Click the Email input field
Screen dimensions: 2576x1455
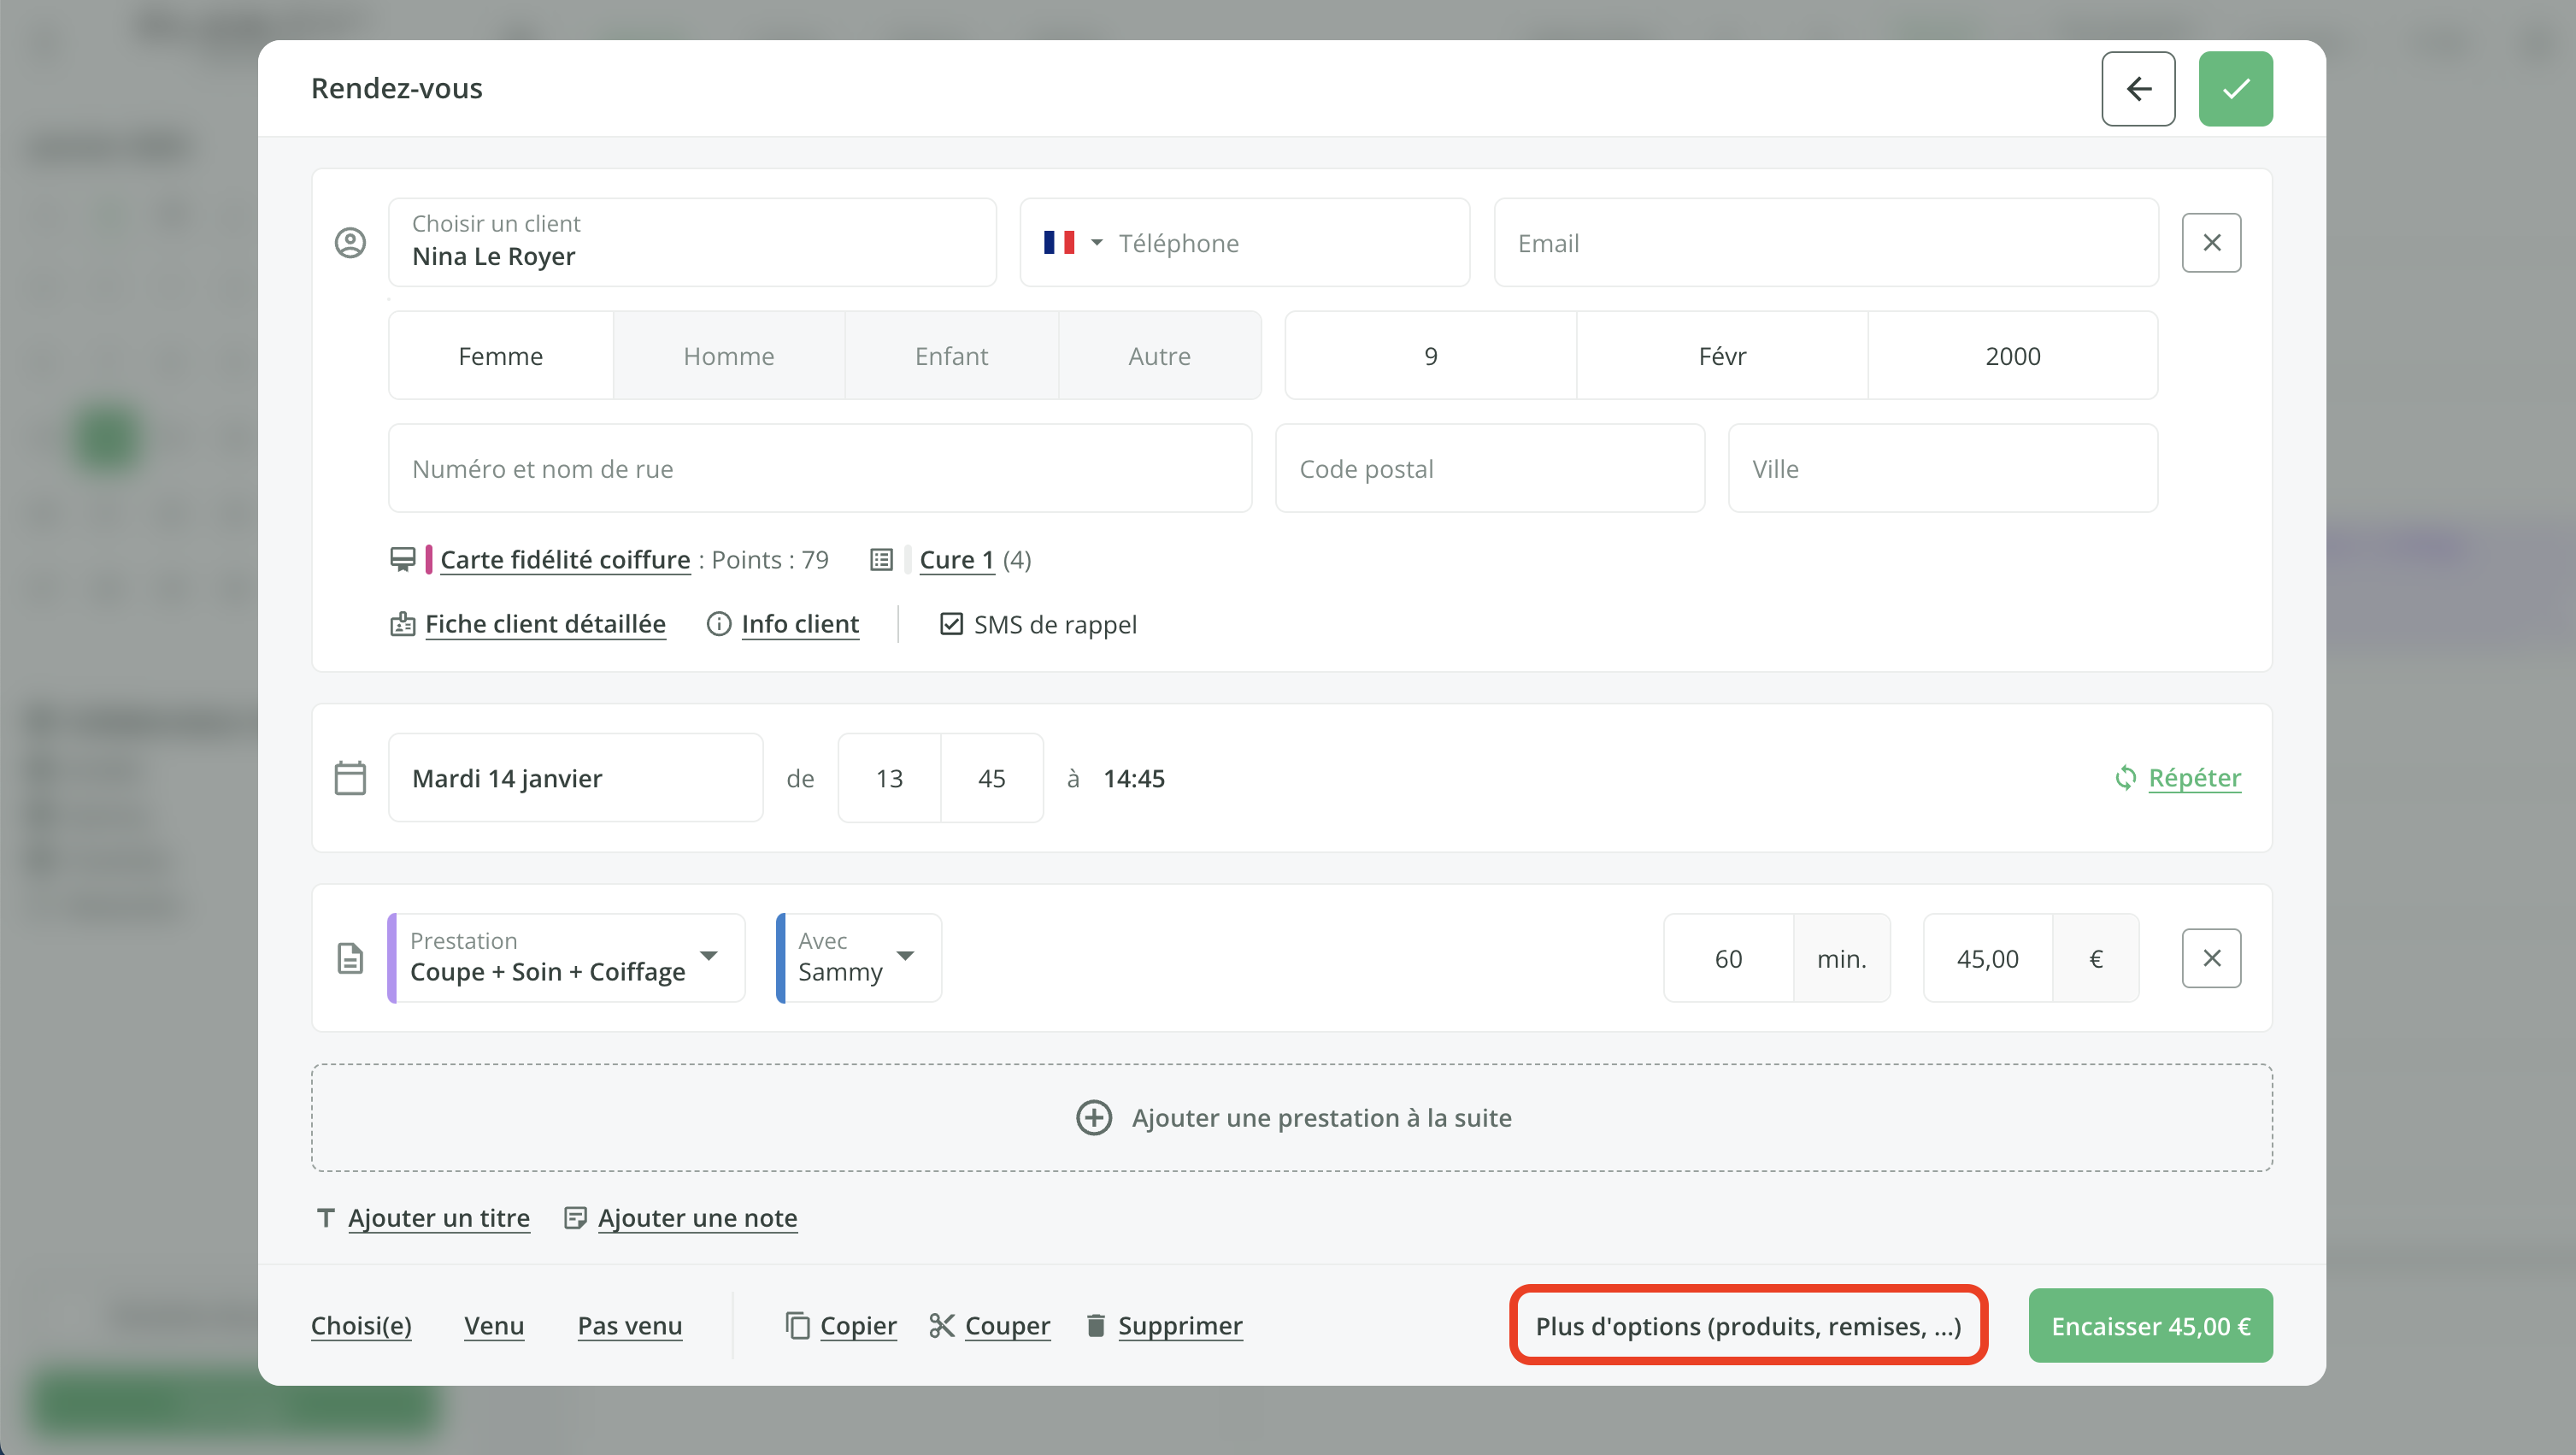click(1825, 243)
